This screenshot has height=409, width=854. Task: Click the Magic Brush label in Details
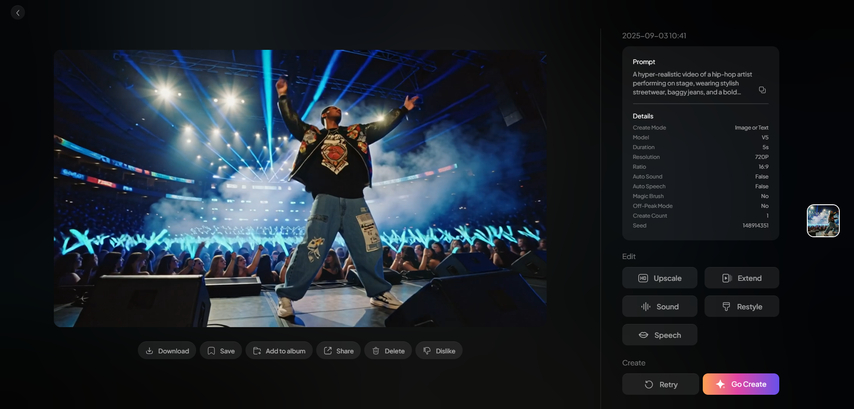tap(648, 196)
